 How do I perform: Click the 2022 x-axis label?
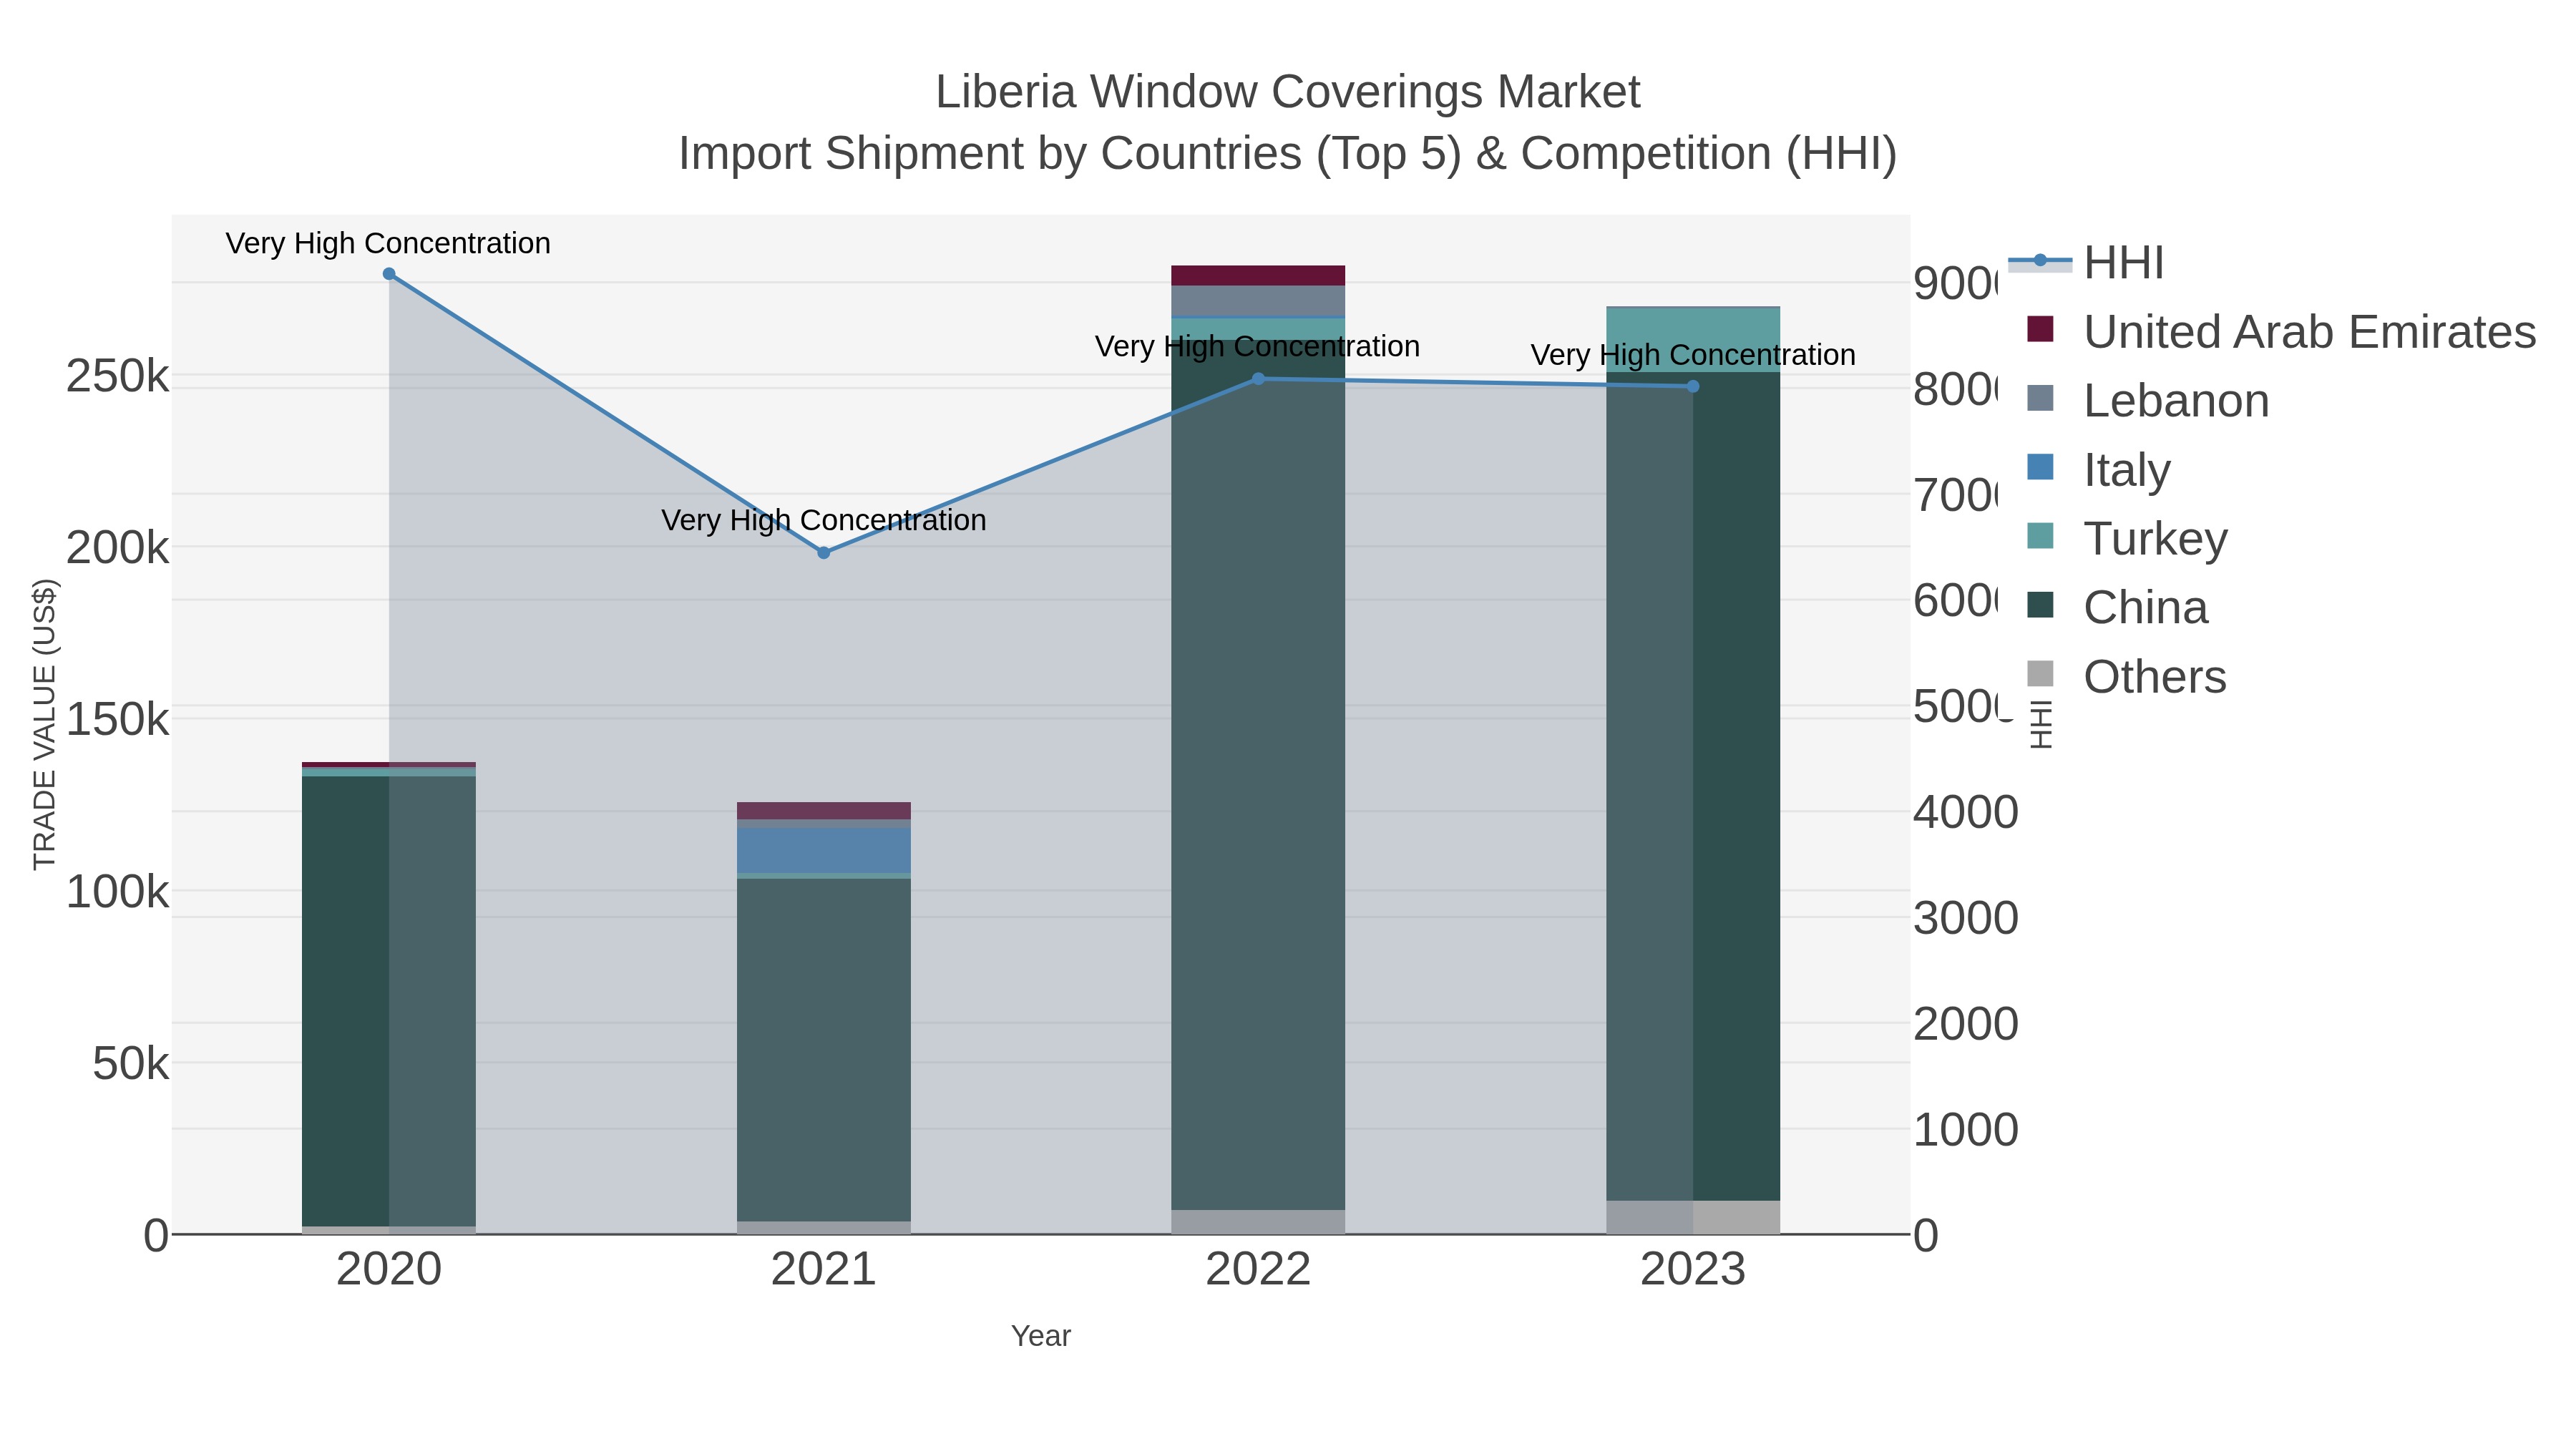pyautogui.click(x=1258, y=1270)
